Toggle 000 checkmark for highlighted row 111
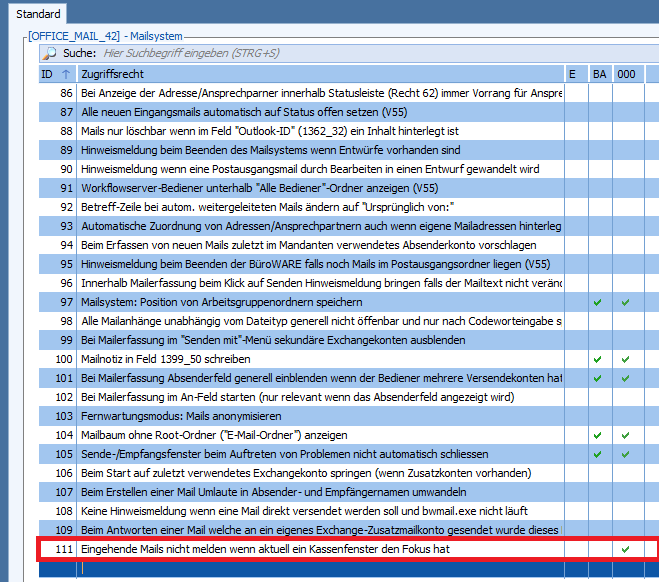The height and width of the screenshot is (582, 659). pos(625,549)
